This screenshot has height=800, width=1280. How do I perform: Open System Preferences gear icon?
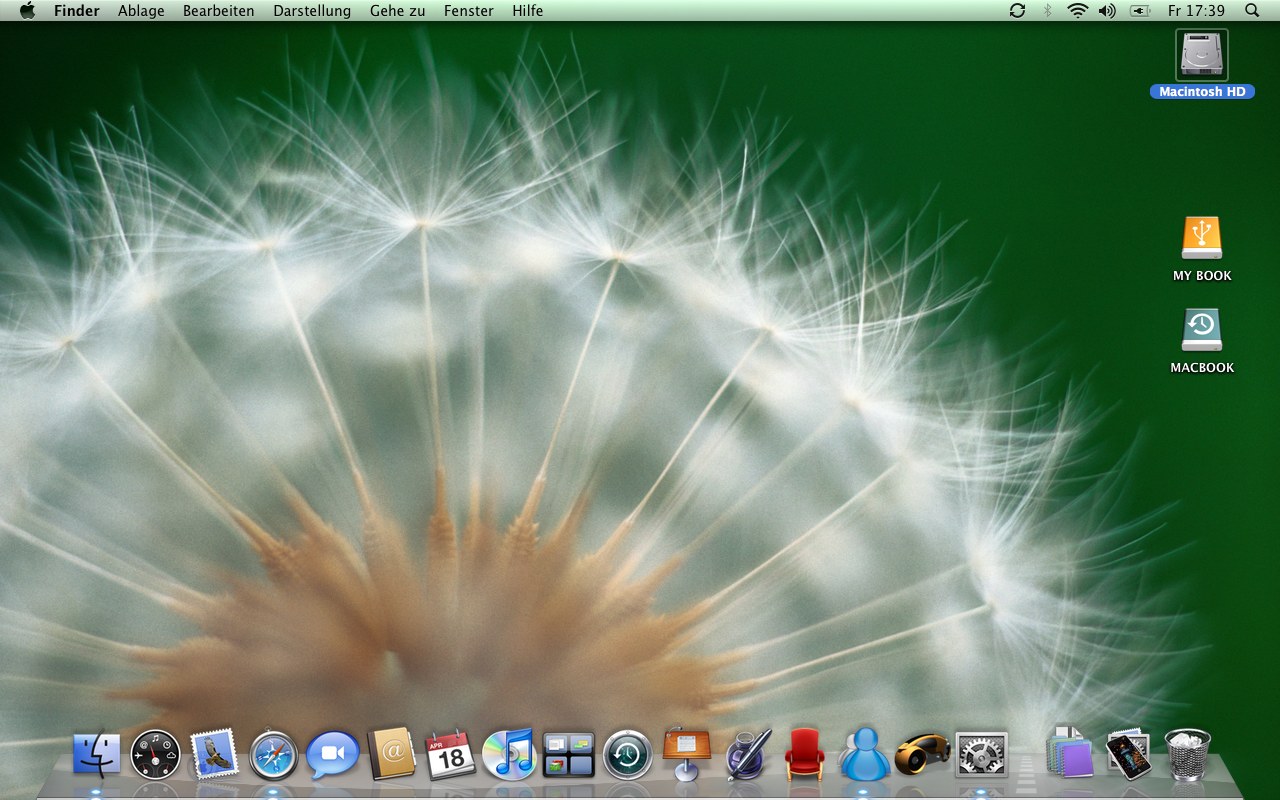[x=982, y=755]
